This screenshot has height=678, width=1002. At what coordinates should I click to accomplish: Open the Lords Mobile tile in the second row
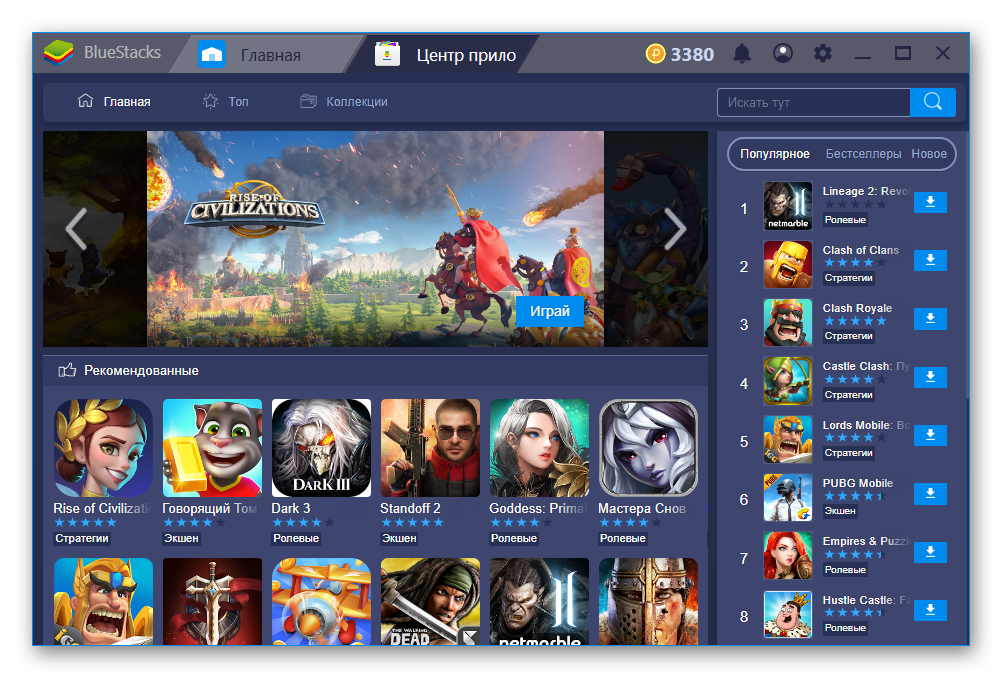tap(103, 601)
